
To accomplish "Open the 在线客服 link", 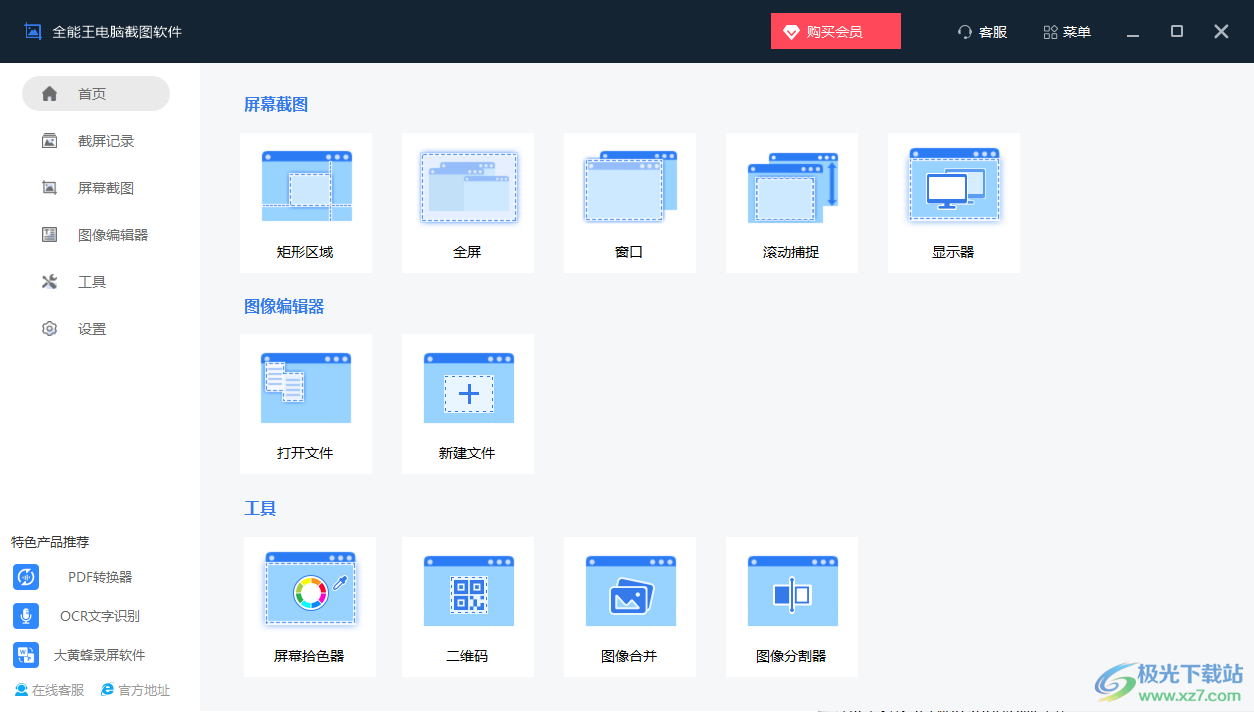I will tap(50, 690).
